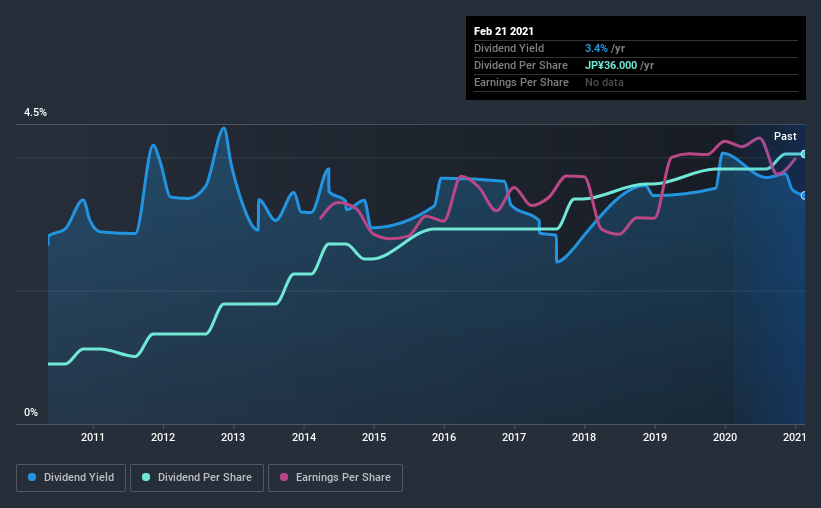Click the Feb 21 2021 tooltip date
The width and height of the screenshot is (821, 508).
tap(504, 31)
